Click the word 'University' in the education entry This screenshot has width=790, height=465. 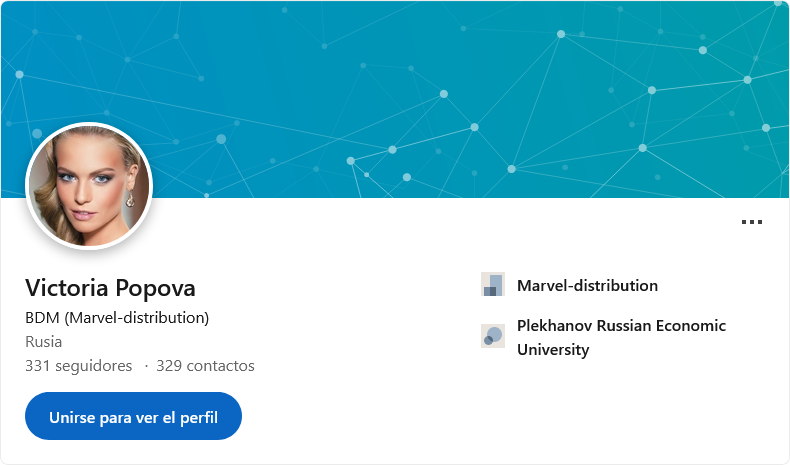(x=553, y=350)
